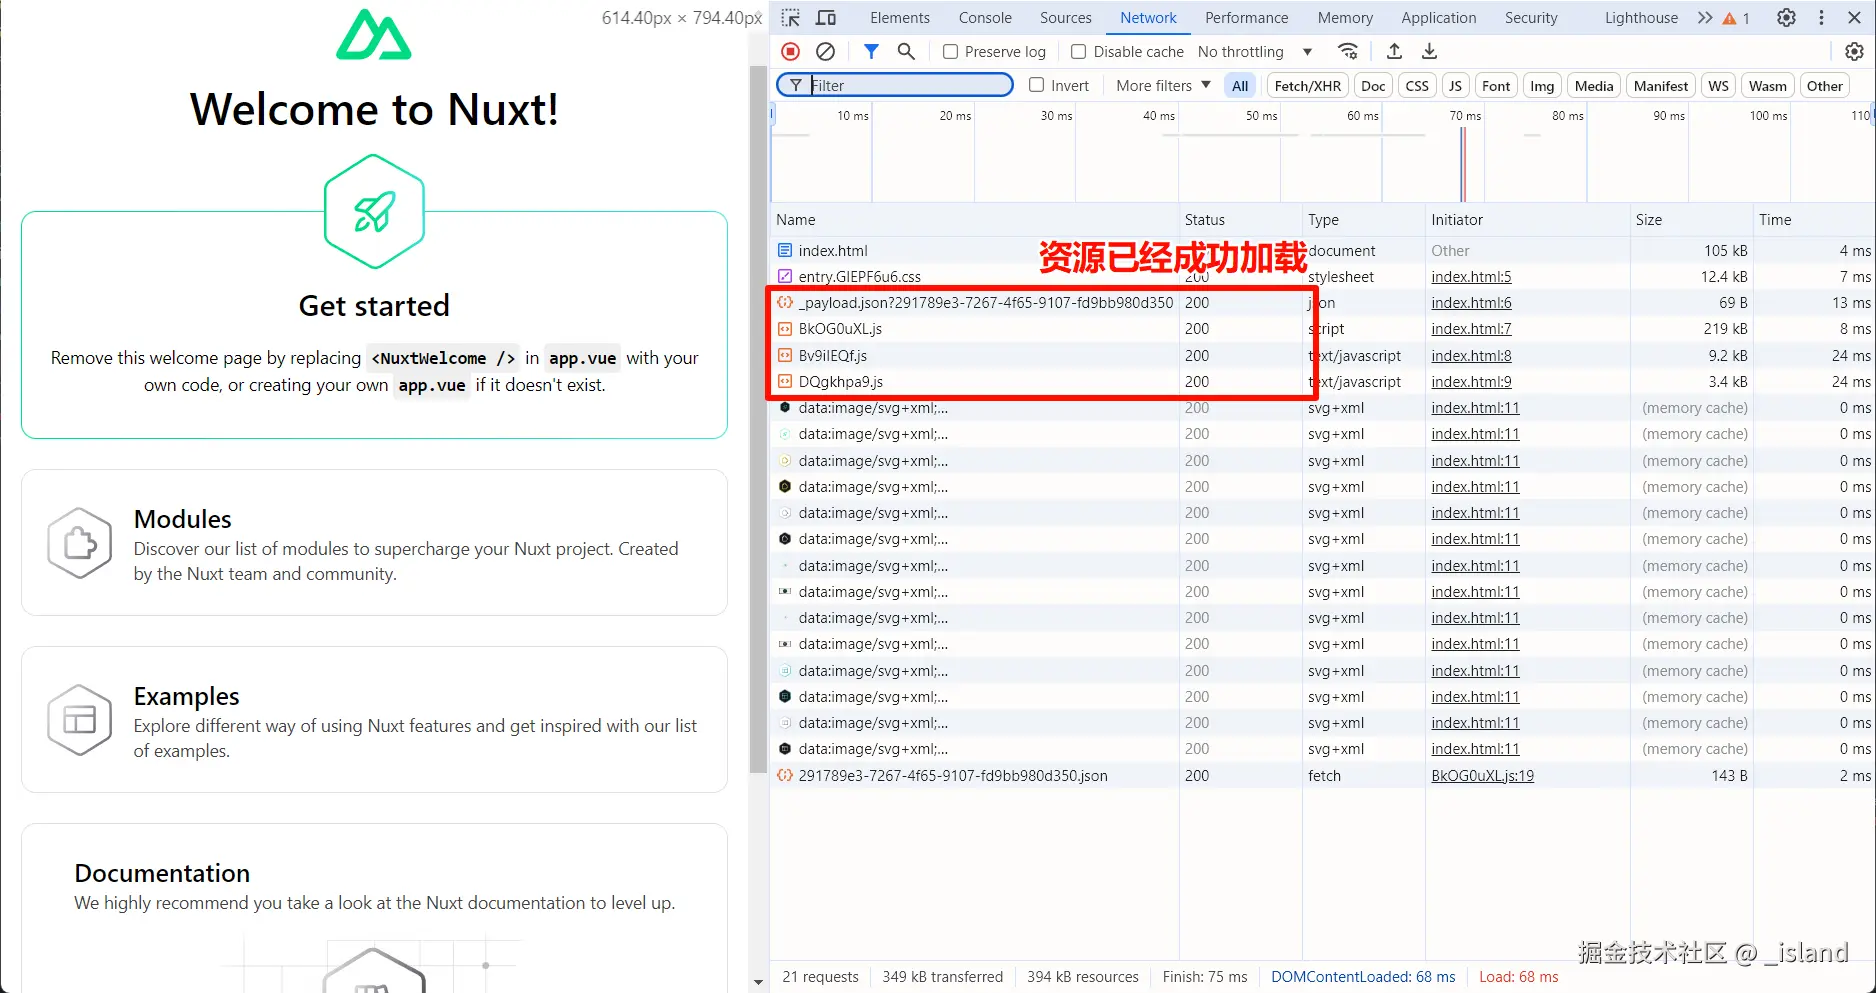Tick the Invert filter checkbox
1876x993 pixels.
(x=1036, y=86)
